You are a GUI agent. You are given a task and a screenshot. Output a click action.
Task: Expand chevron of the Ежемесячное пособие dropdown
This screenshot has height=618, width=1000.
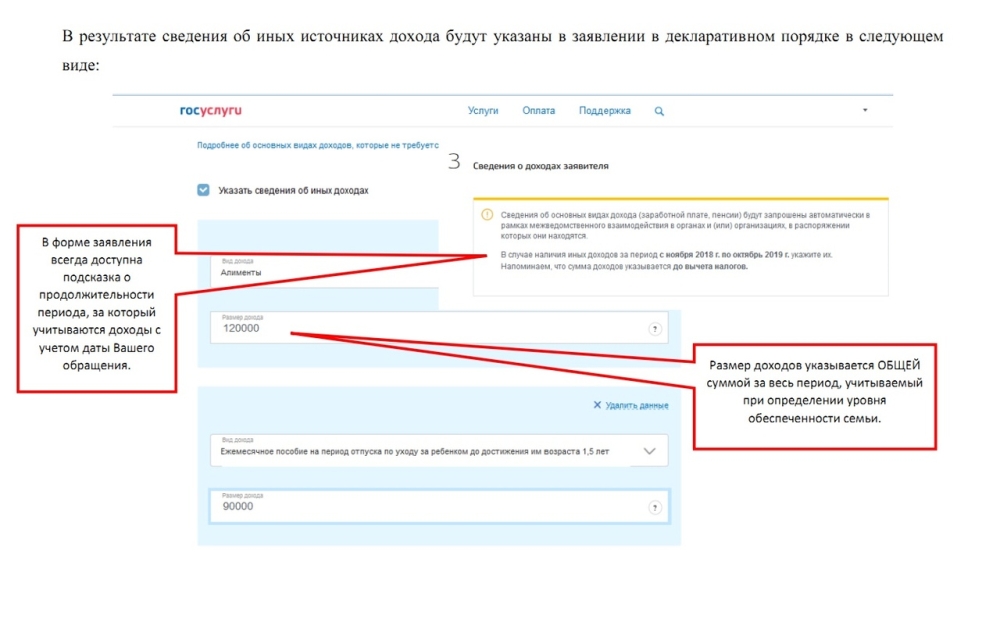pyautogui.click(x=649, y=452)
